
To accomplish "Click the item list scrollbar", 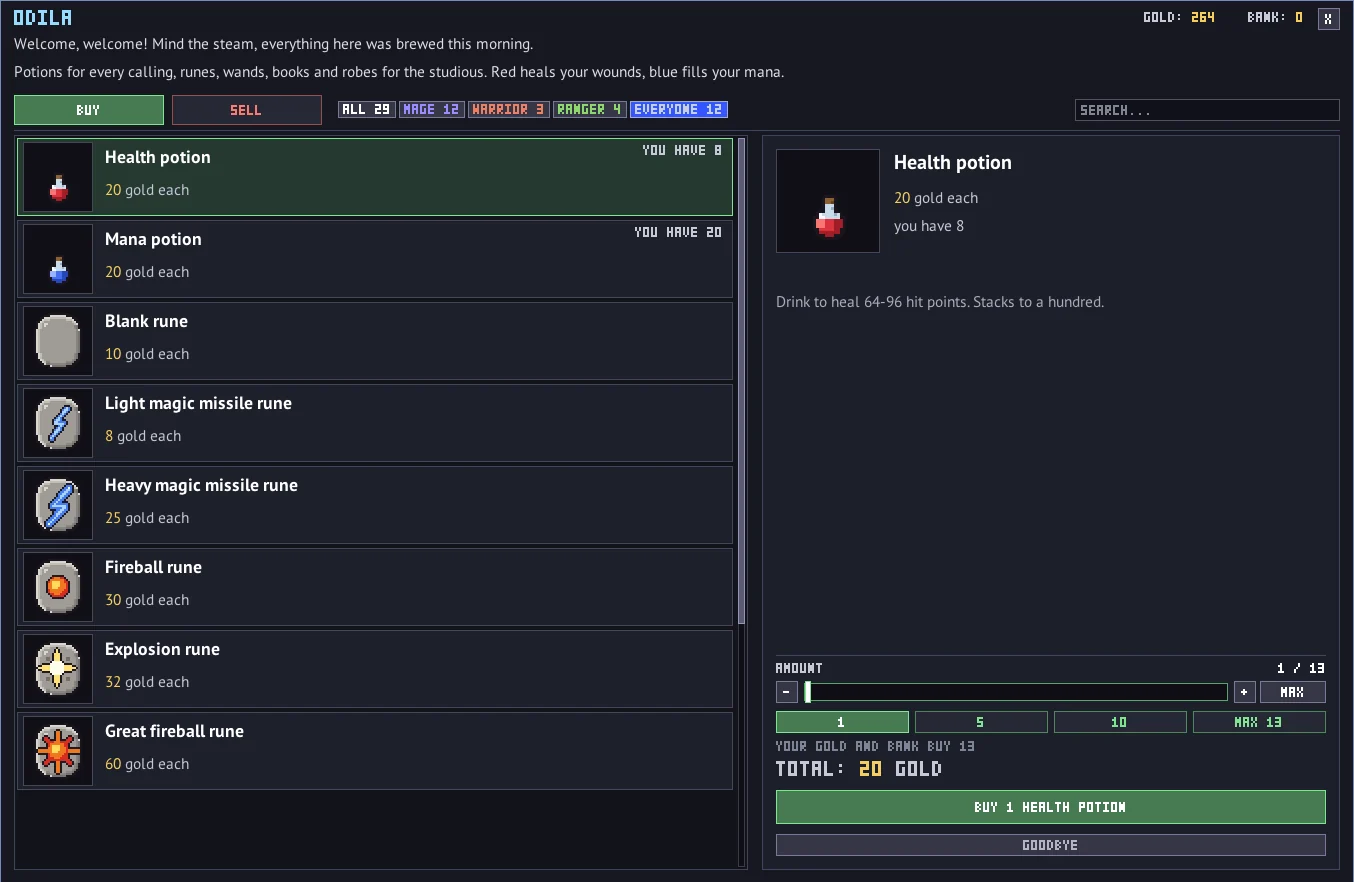I will [741, 381].
